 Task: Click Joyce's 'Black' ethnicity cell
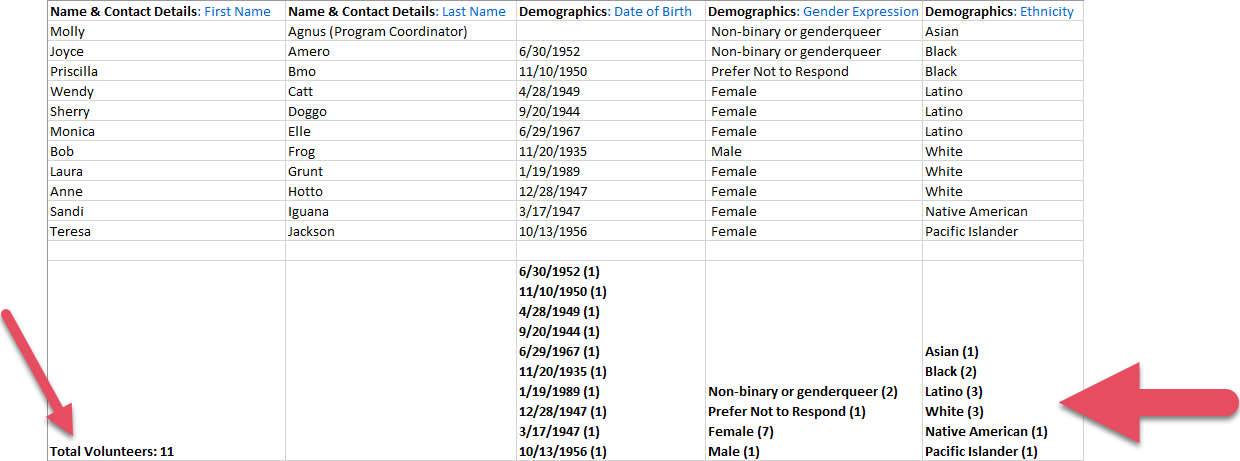tap(1002, 51)
